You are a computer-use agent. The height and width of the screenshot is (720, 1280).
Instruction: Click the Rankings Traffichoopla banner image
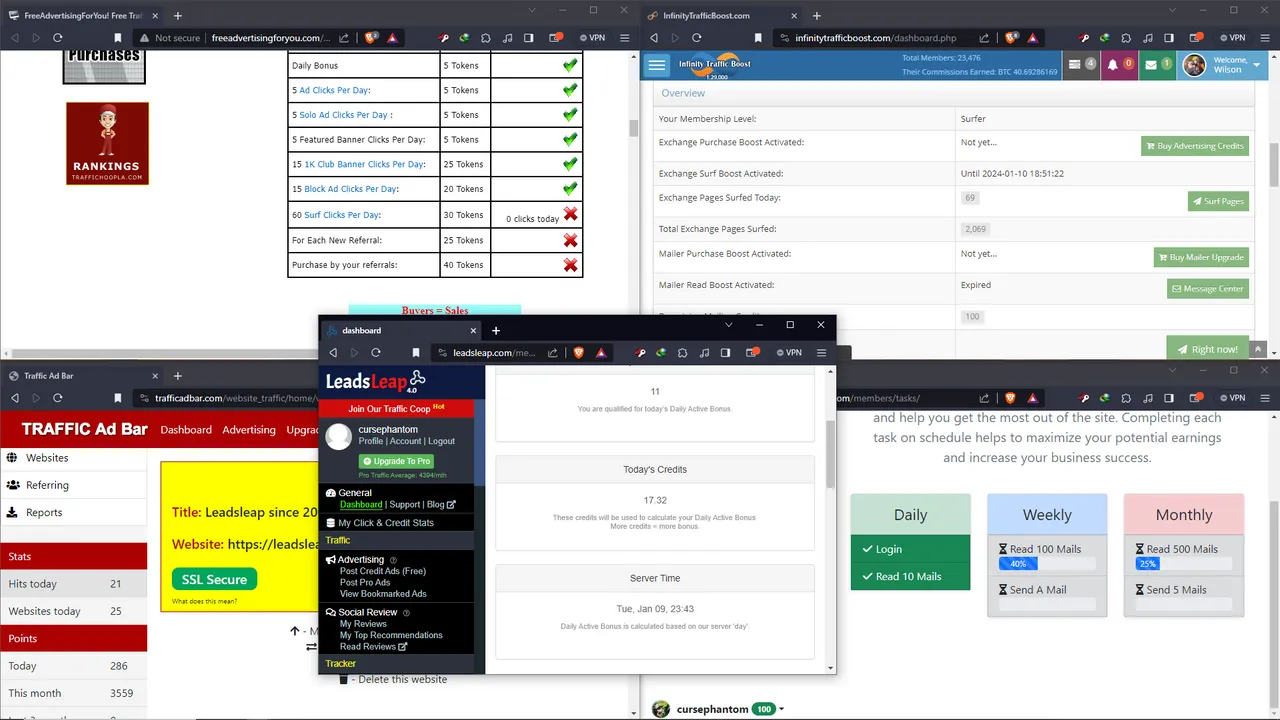(x=108, y=143)
